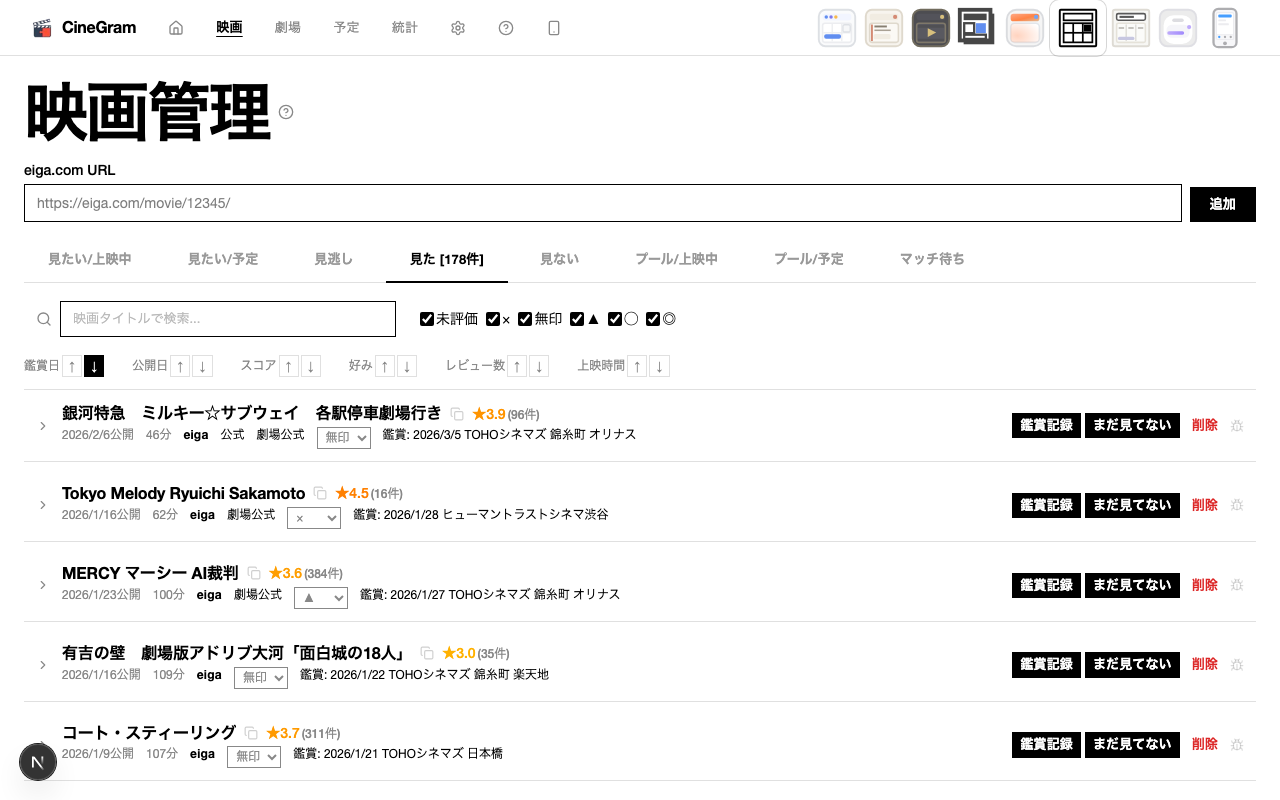Open settings via the gear icon
The height and width of the screenshot is (800, 1280).
point(458,28)
